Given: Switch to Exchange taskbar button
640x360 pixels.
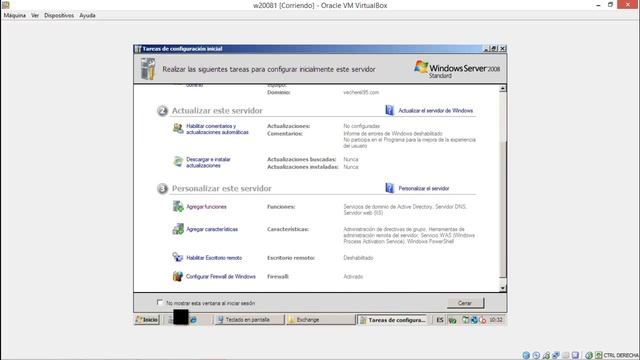Looking at the screenshot, I should (320, 320).
